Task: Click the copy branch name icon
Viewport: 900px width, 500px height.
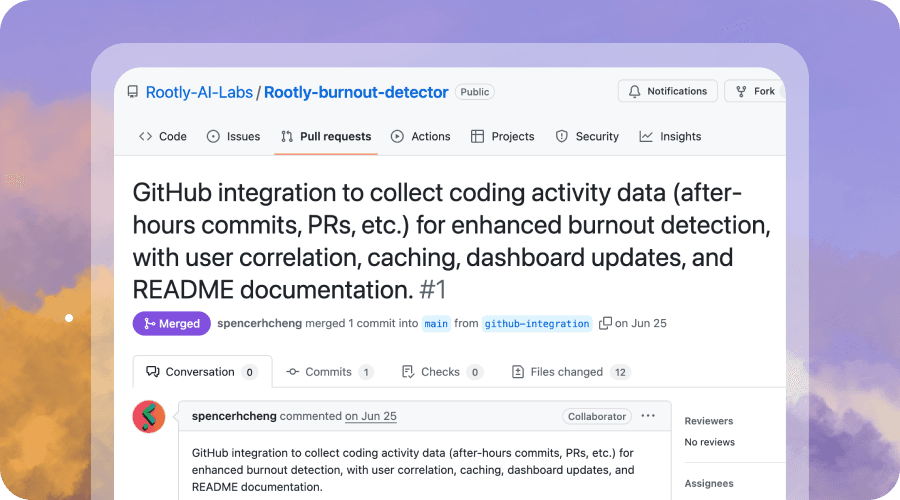Action: 605,323
